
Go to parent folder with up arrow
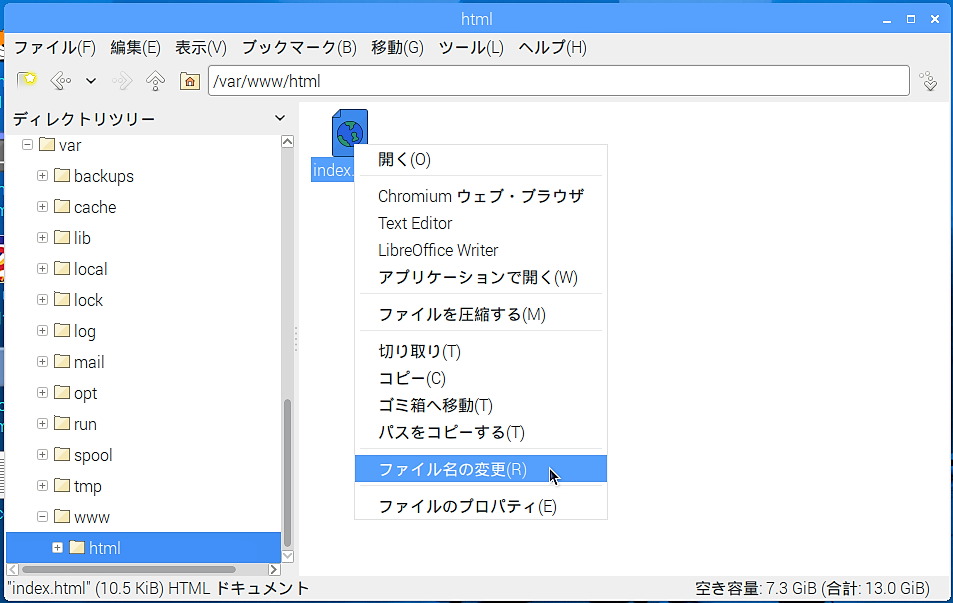(156, 80)
